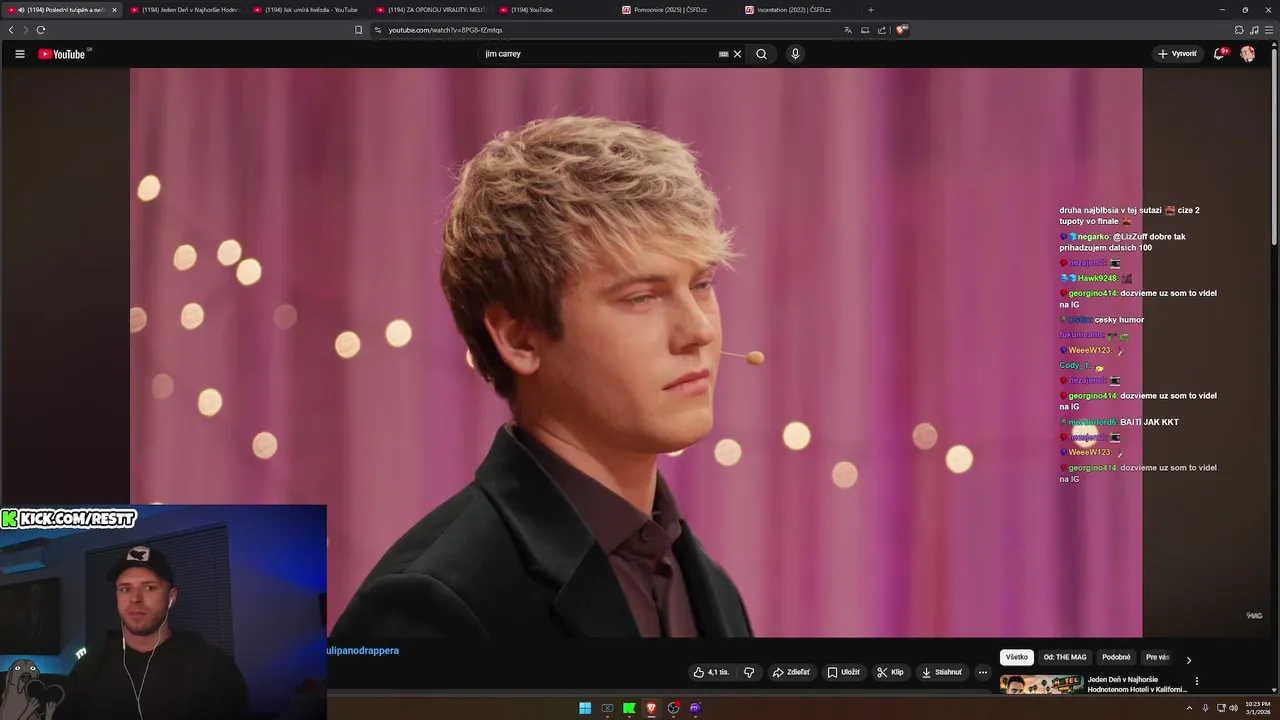Image resolution: width=1280 pixels, height=720 pixels.
Task: Switch to the '(1194) YouTube' browser tab
Action: [553, 10]
